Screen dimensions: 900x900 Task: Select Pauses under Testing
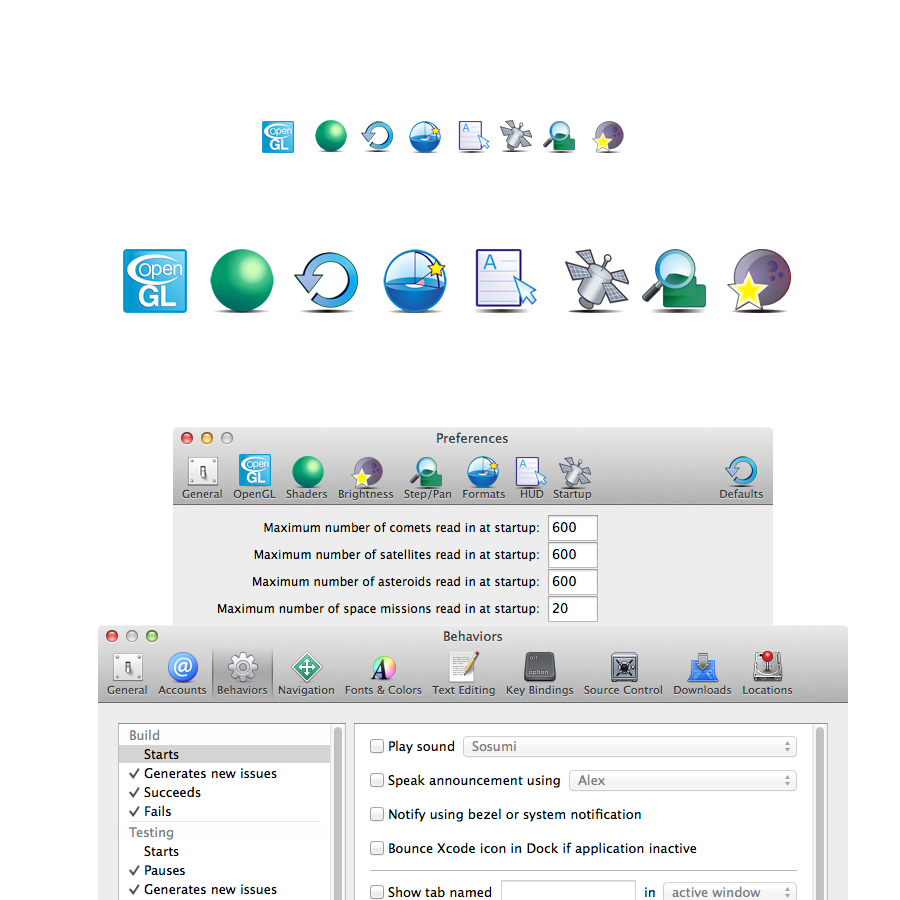pos(224,870)
